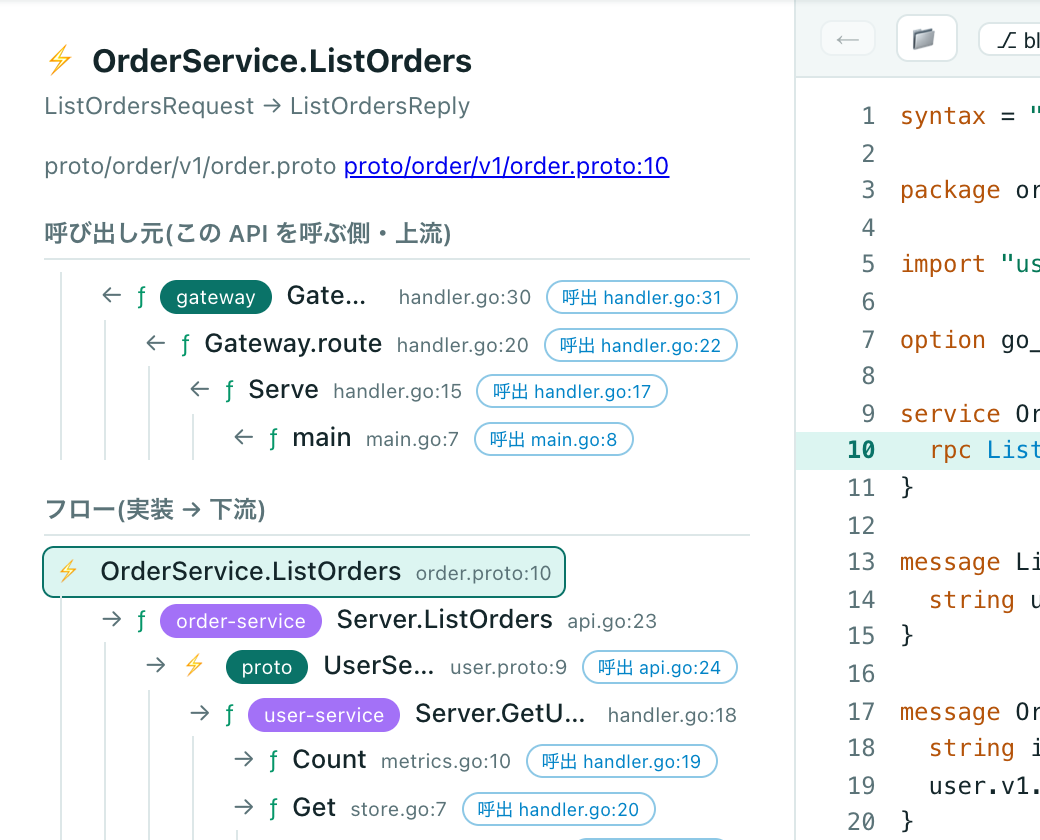Click the function icon next to Gateway.route
The height and width of the screenshot is (840, 1040).
click(185, 345)
